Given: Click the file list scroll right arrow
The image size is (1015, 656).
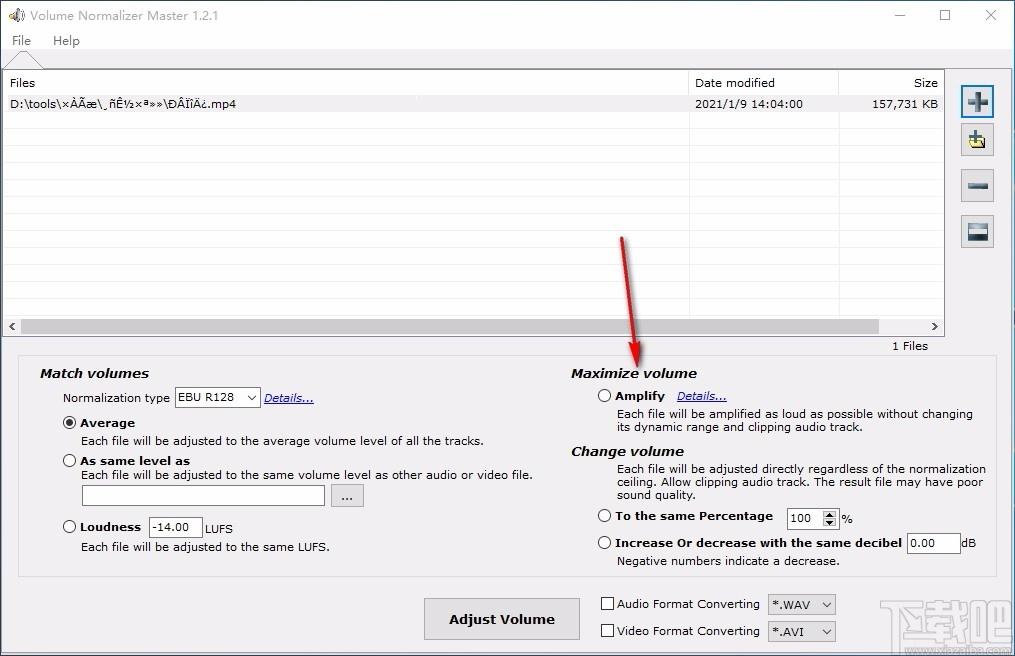Looking at the screenshot, I should [x=935, y=326].
